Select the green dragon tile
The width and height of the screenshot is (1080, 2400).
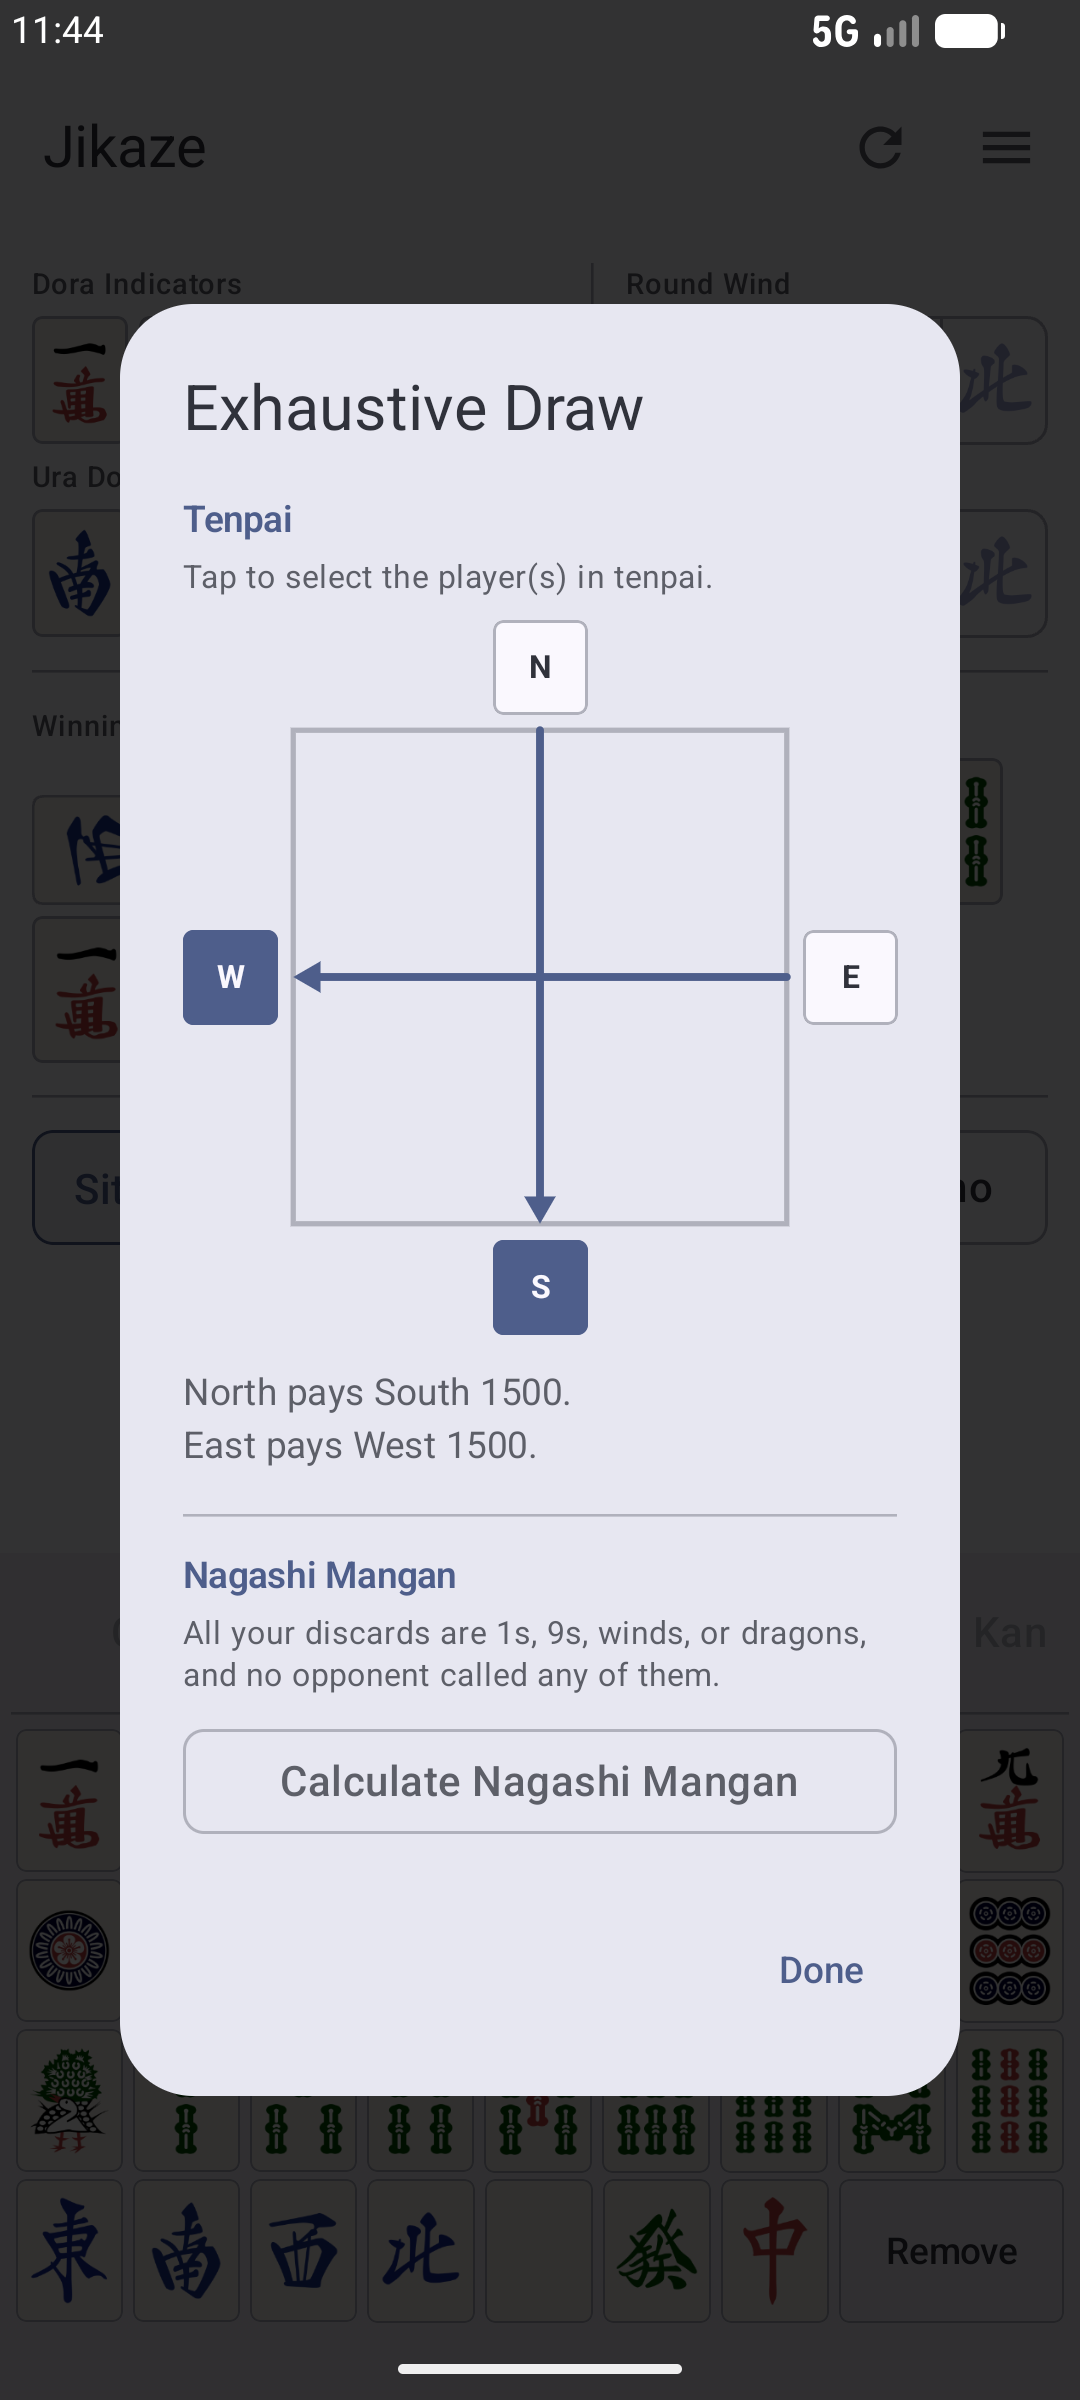656,2250
